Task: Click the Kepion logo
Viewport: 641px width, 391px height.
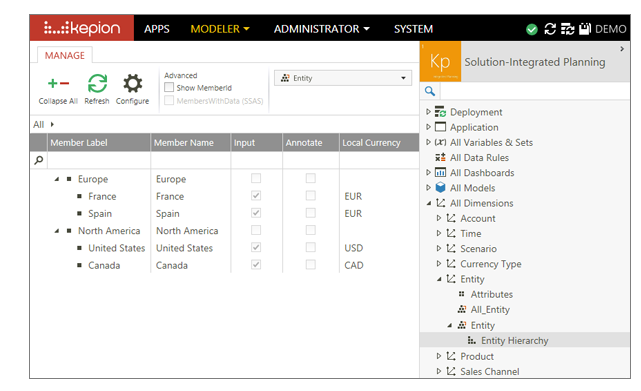Action: 82,28
